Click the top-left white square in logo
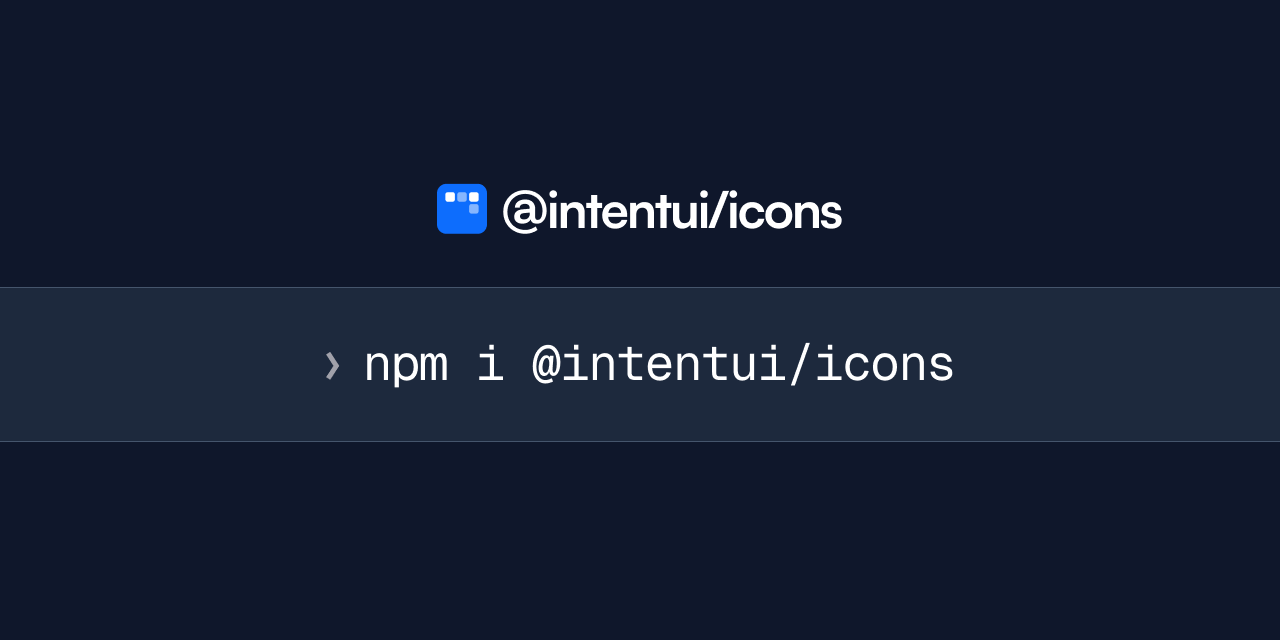The height and width of the screenshot is (640, 1280). 450,197
